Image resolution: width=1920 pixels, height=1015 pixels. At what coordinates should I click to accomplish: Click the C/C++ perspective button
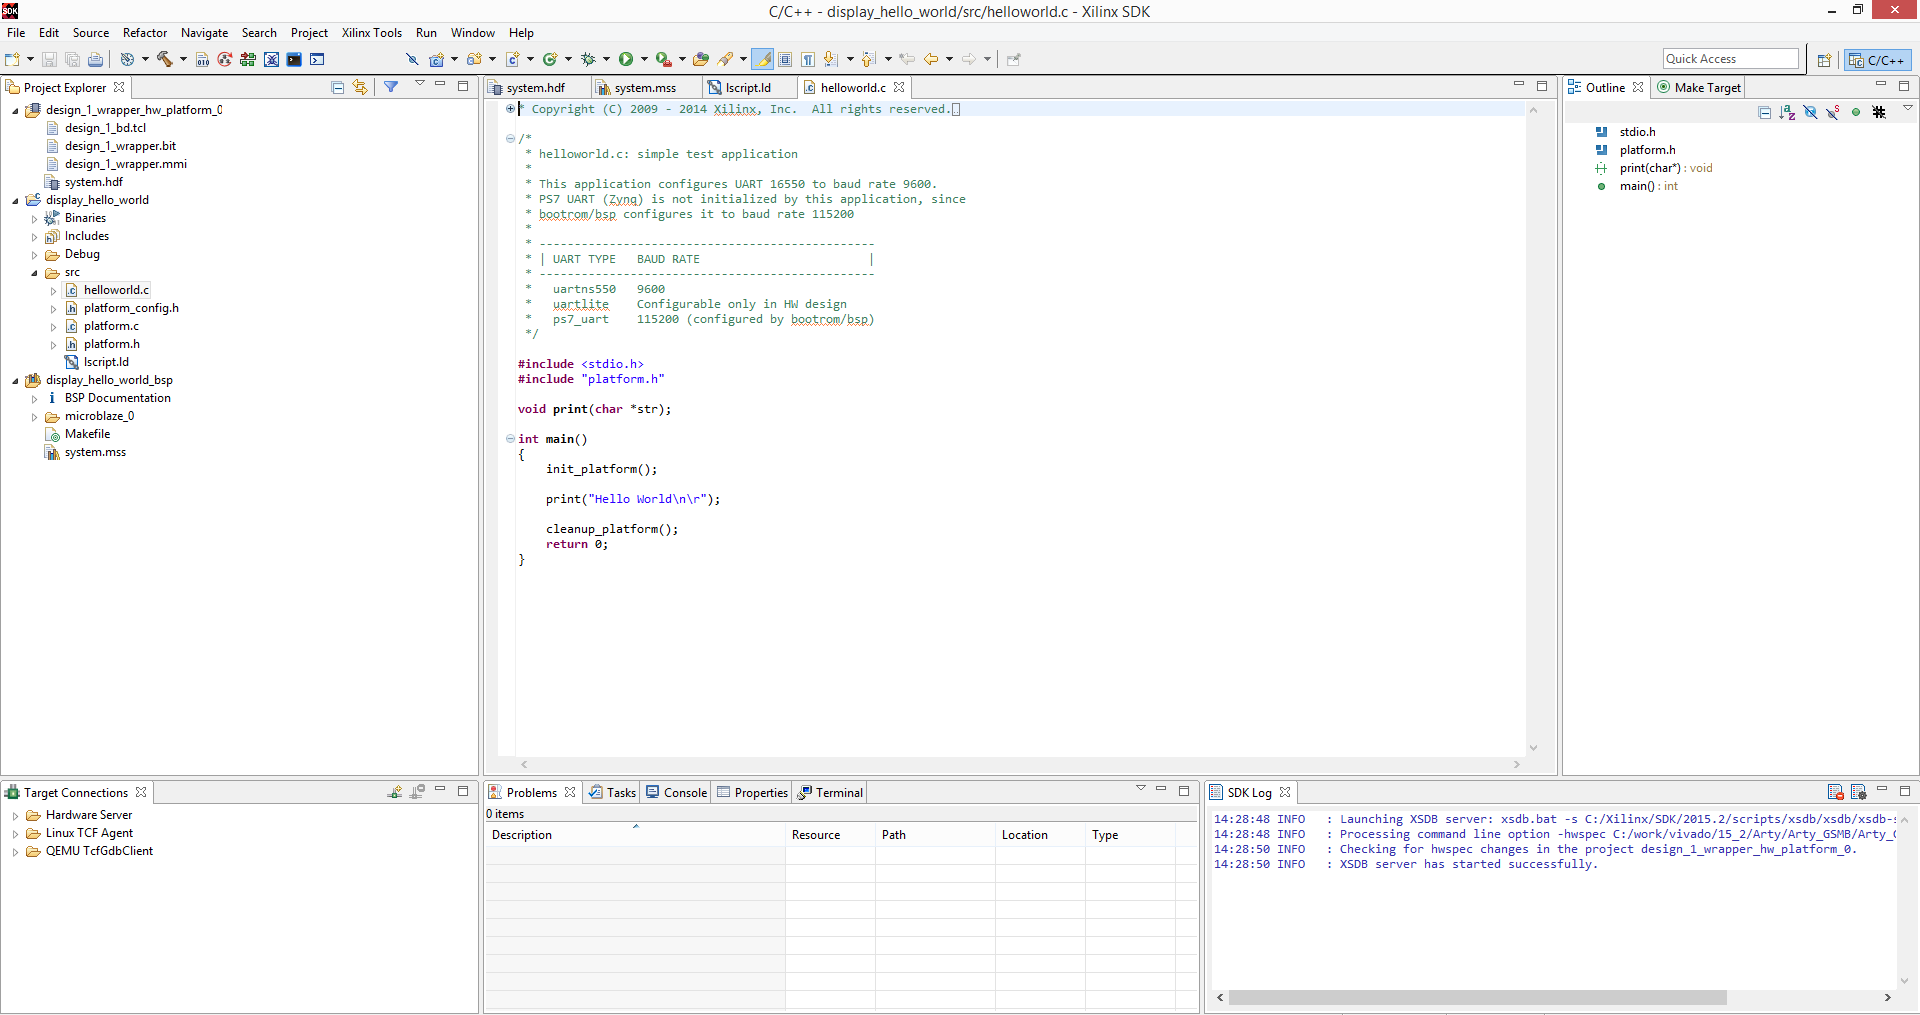pyautogui.click(x=1877, y=60)
